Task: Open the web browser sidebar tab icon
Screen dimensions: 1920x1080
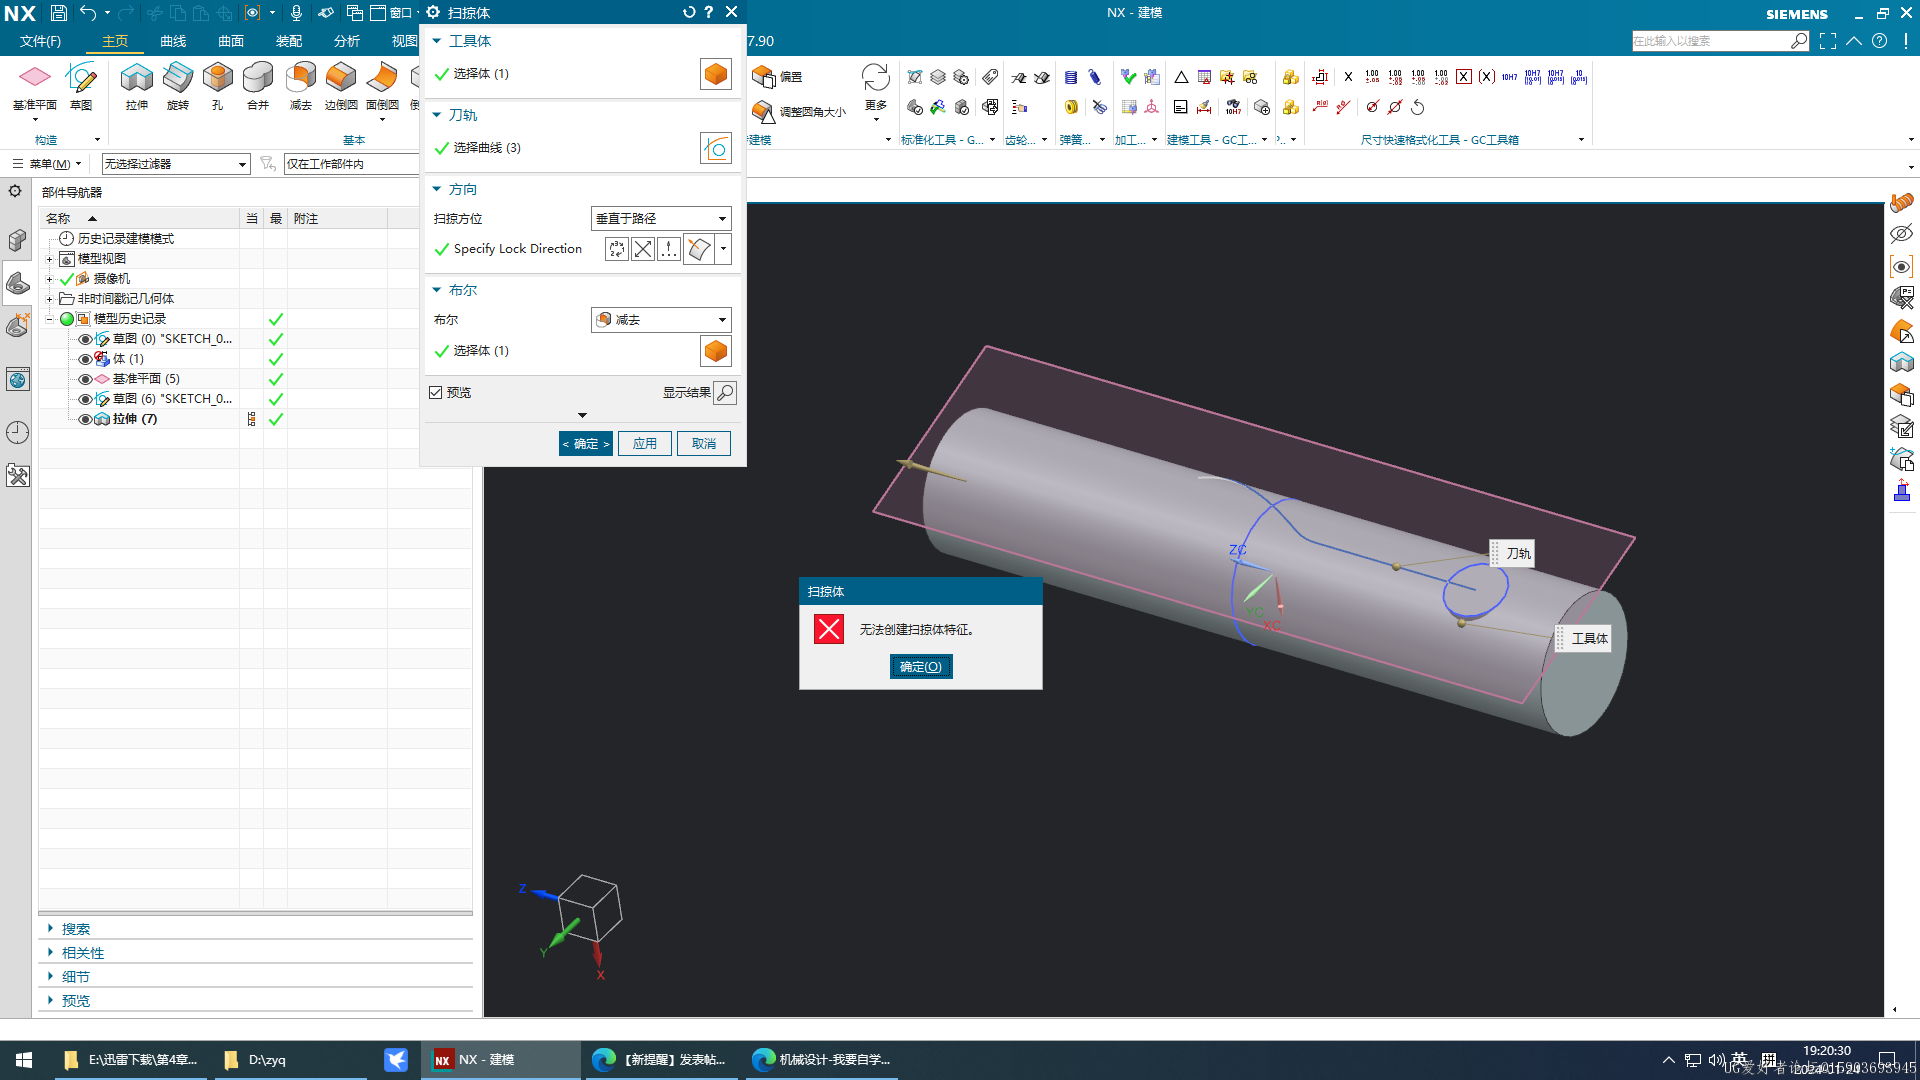Action: tap(17, 379)
